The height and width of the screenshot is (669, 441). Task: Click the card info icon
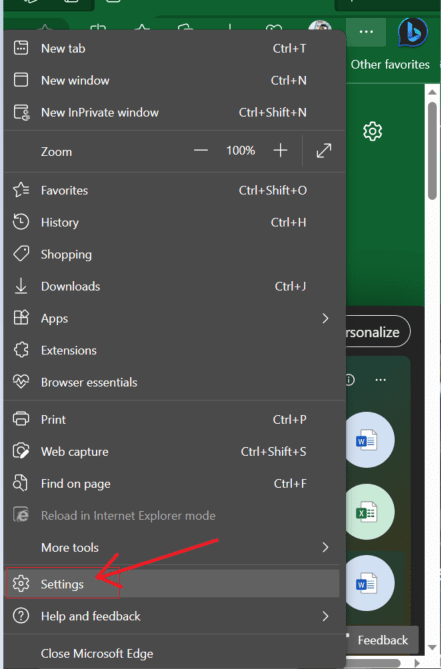click(349, 380)
